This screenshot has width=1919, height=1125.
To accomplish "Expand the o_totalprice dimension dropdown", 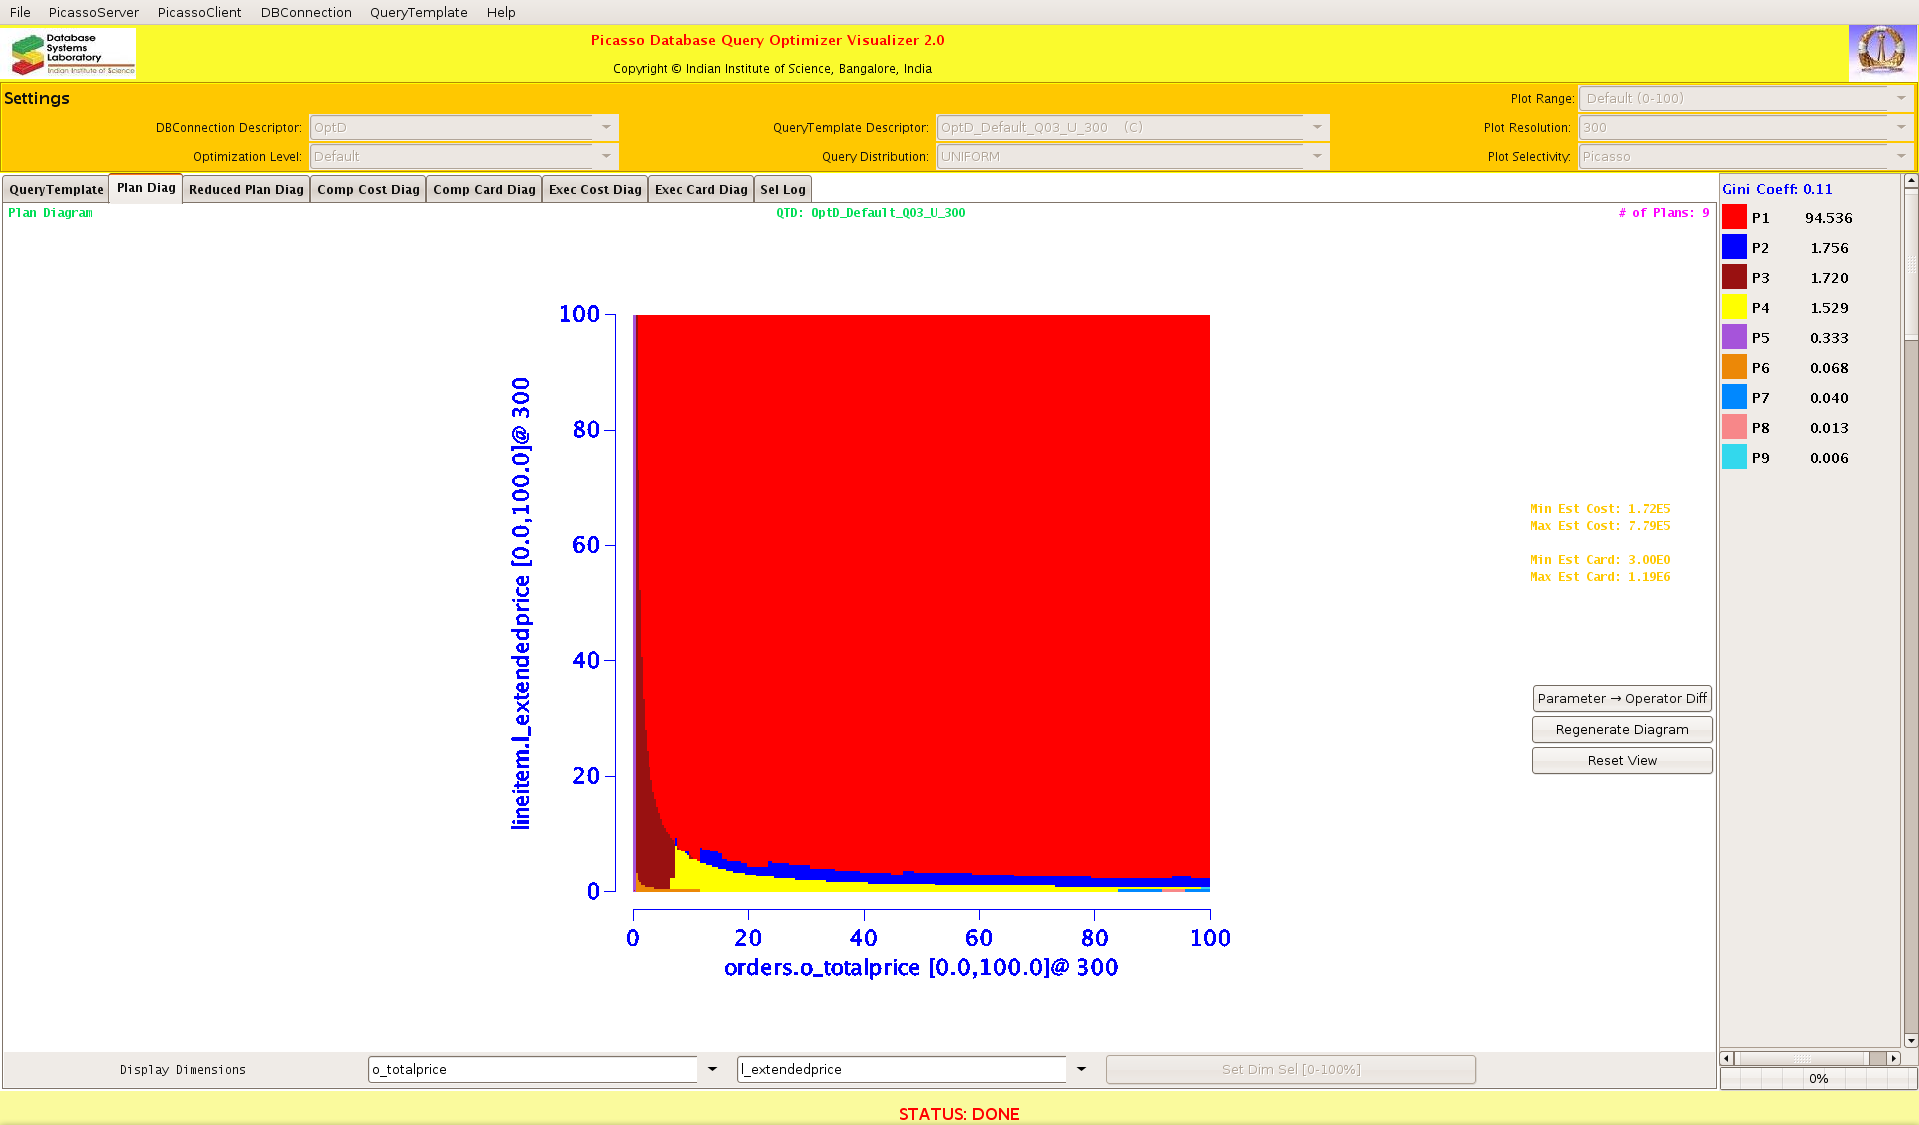I will coord(712,1069).
